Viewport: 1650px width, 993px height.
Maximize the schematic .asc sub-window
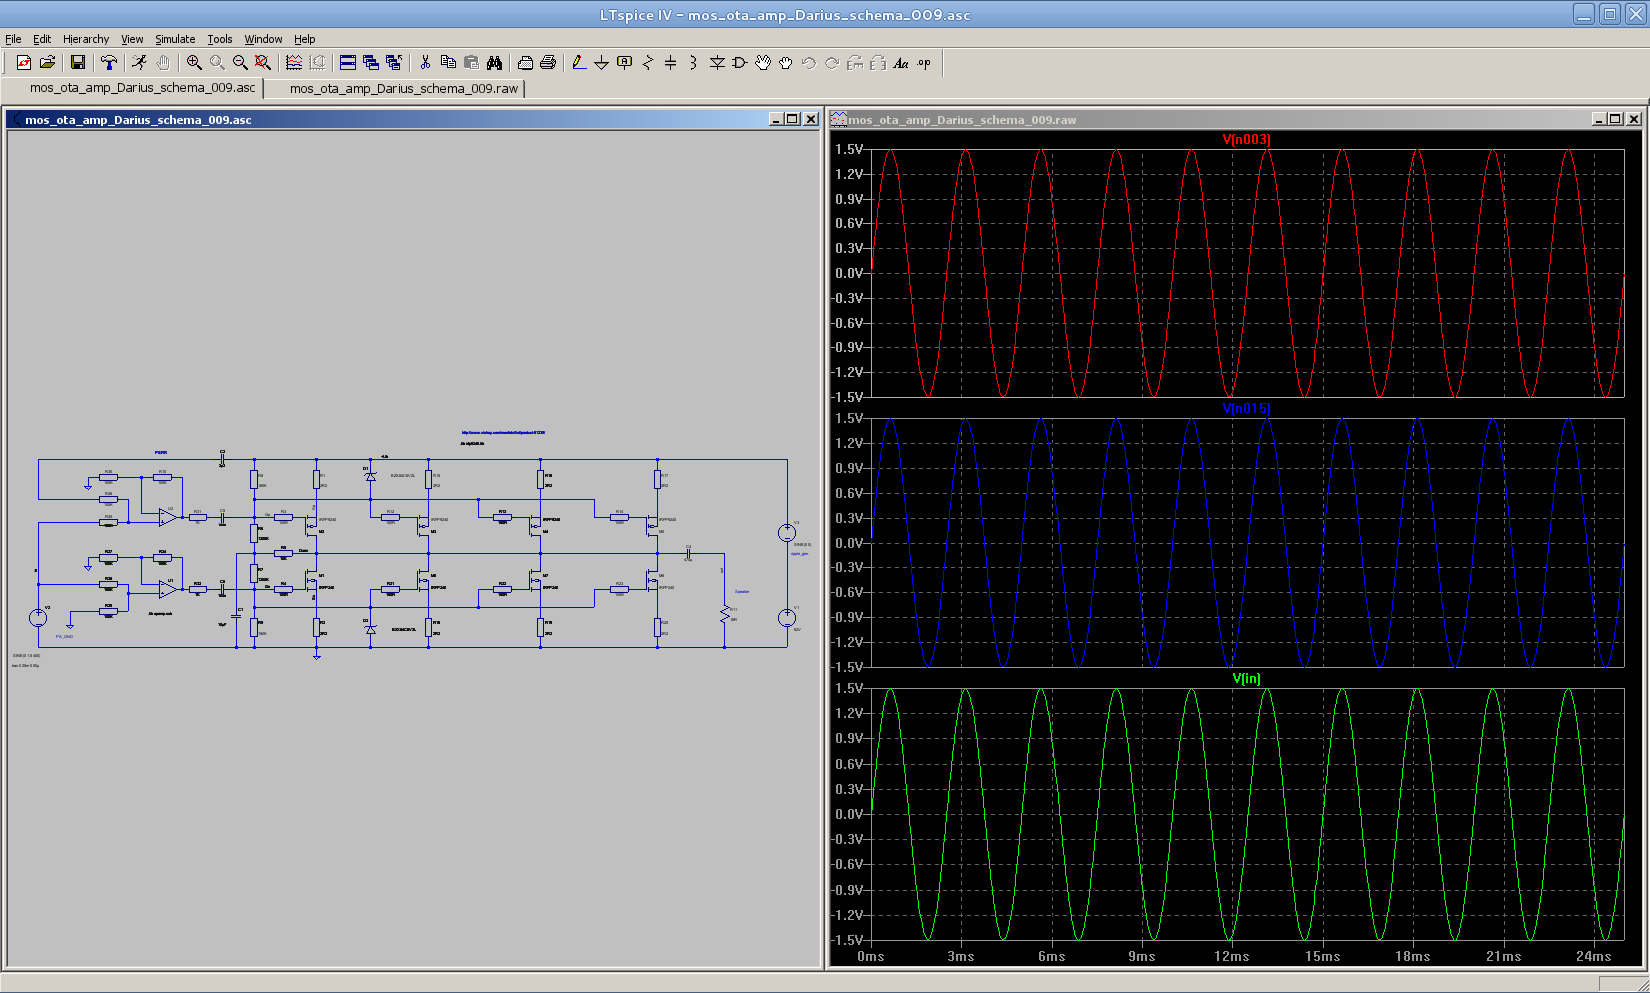(x=793, y=119)
